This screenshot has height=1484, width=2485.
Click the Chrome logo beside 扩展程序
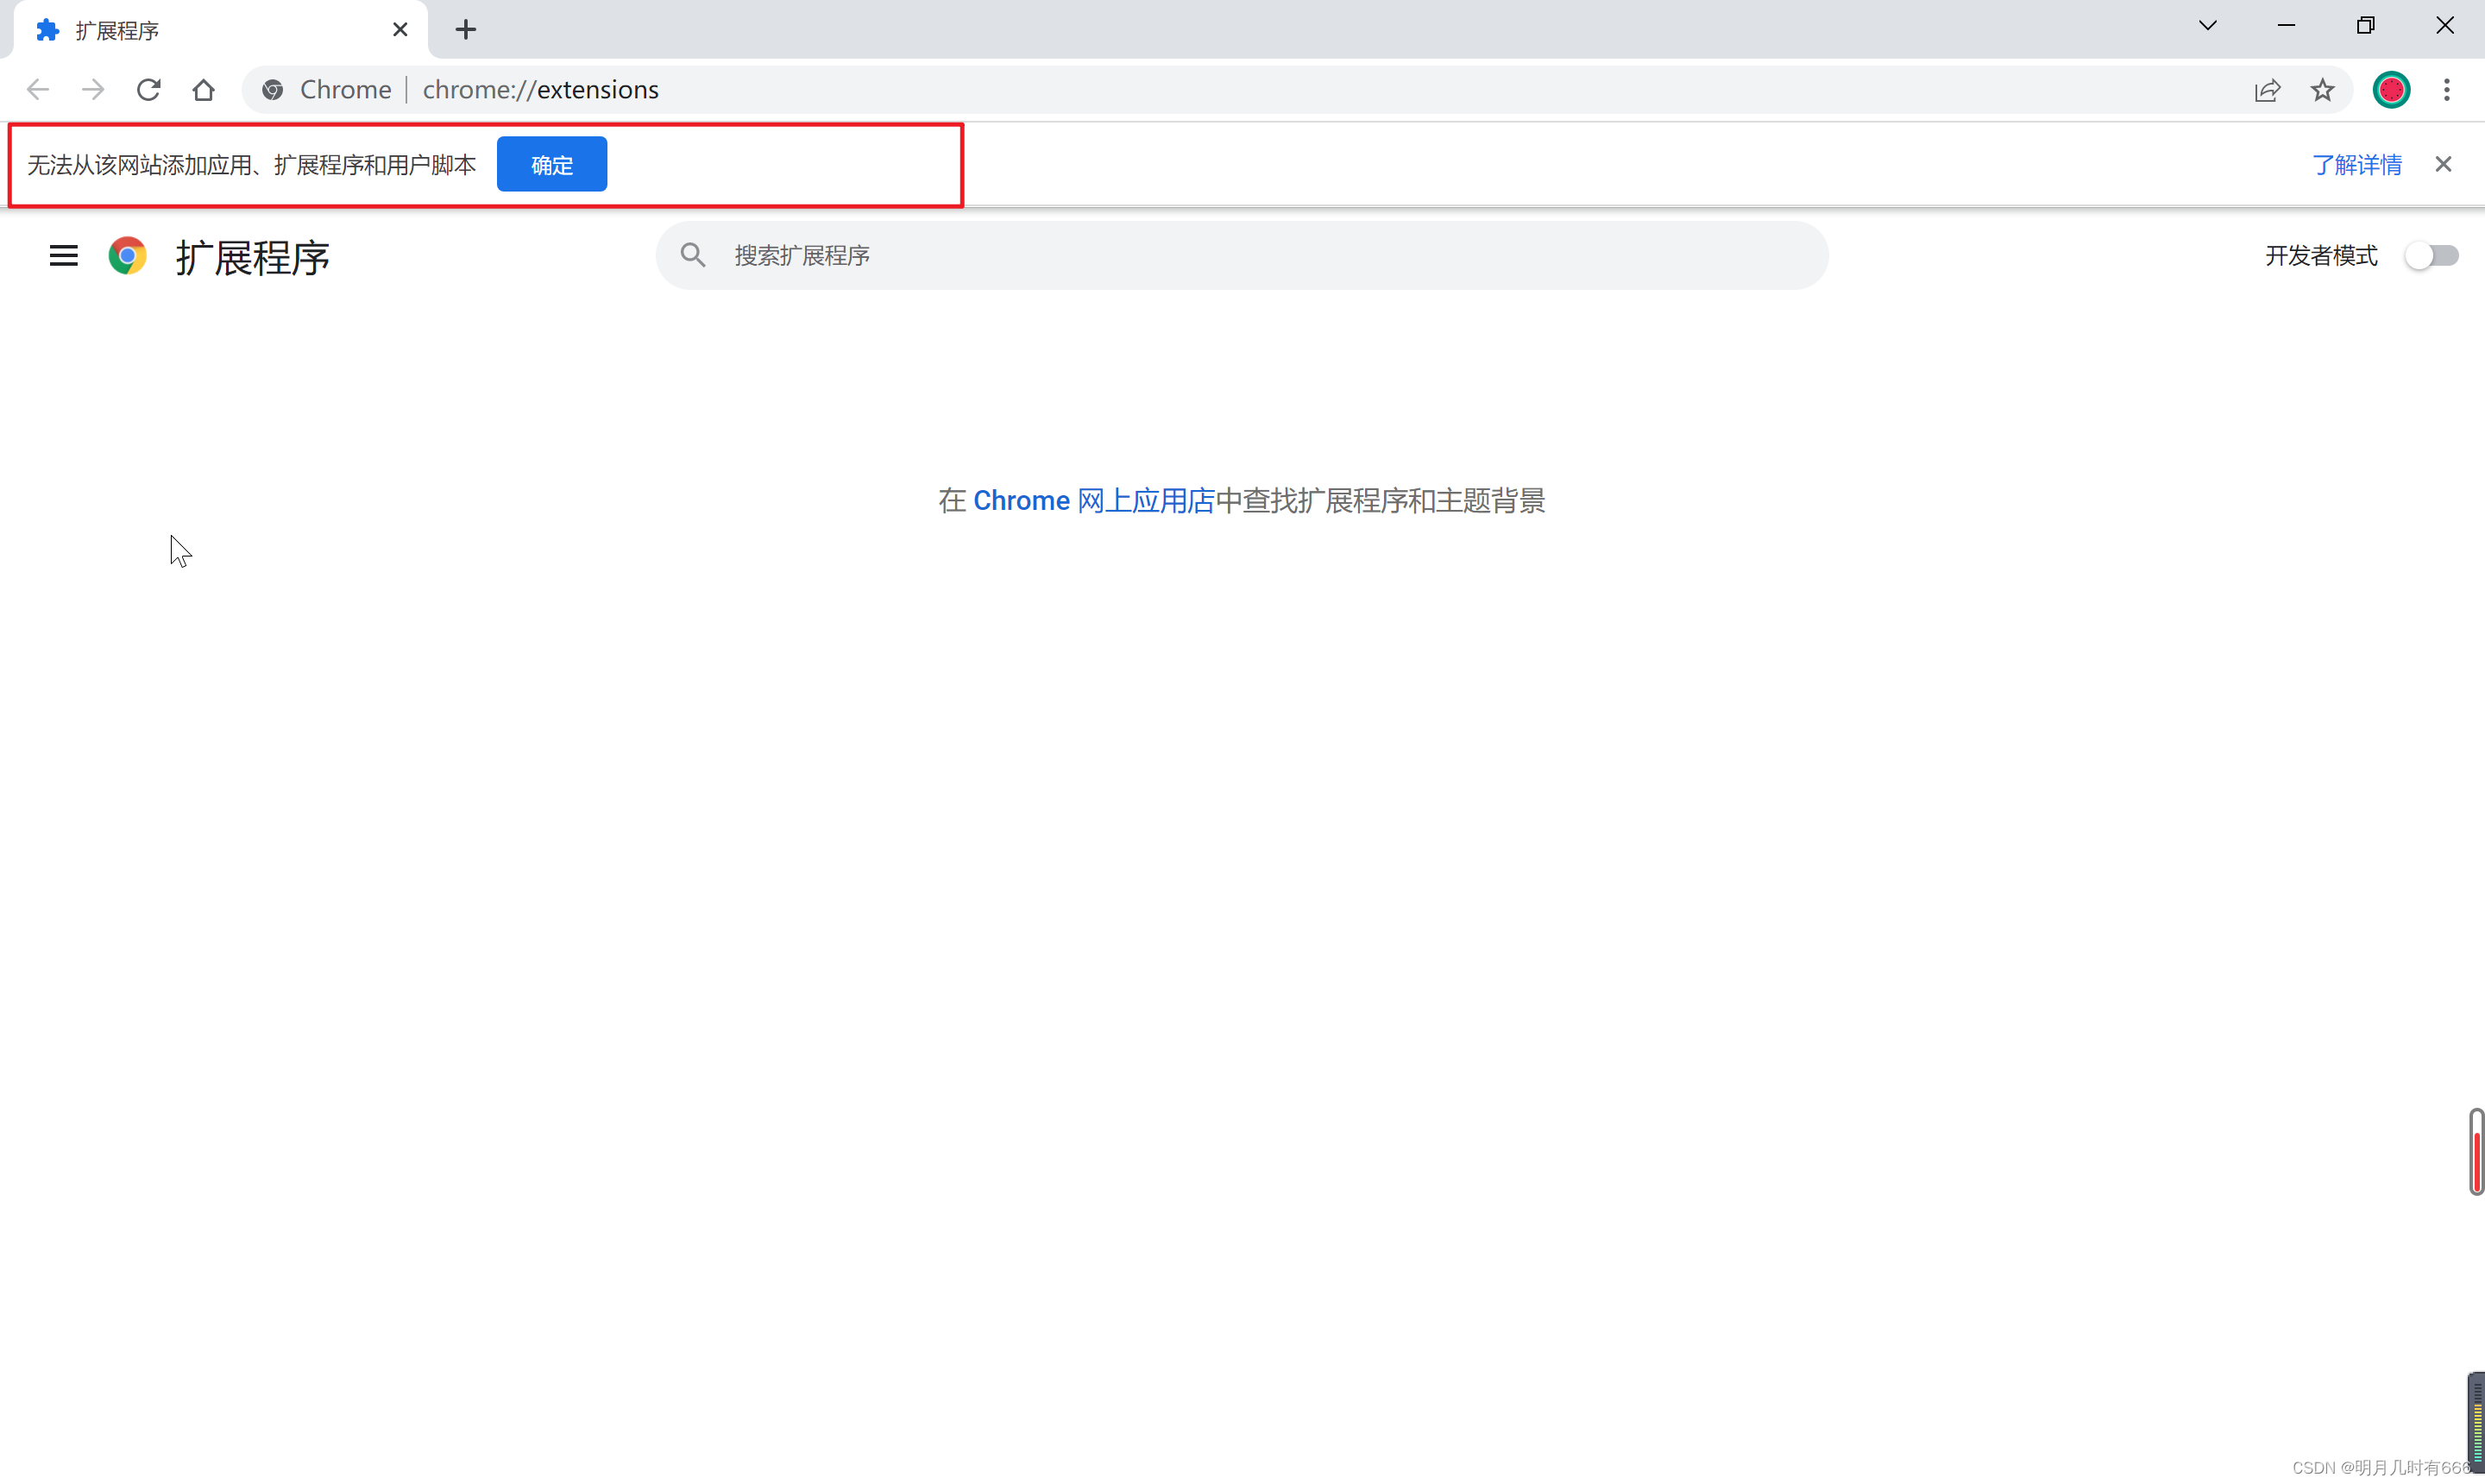(x=128, y=256)
